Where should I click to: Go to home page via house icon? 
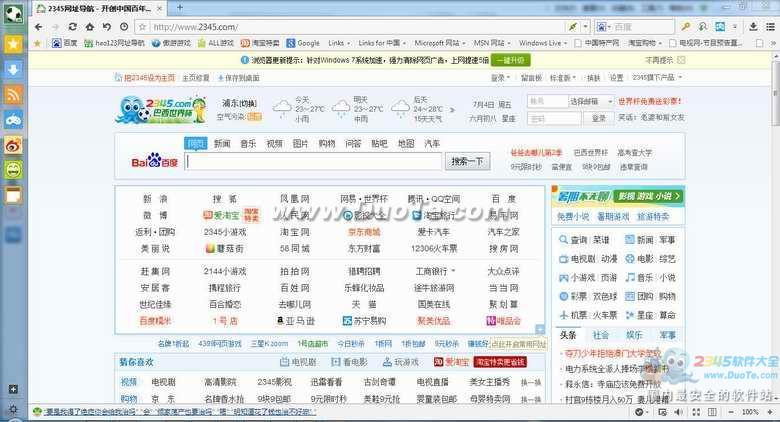(x=90, y=27)
